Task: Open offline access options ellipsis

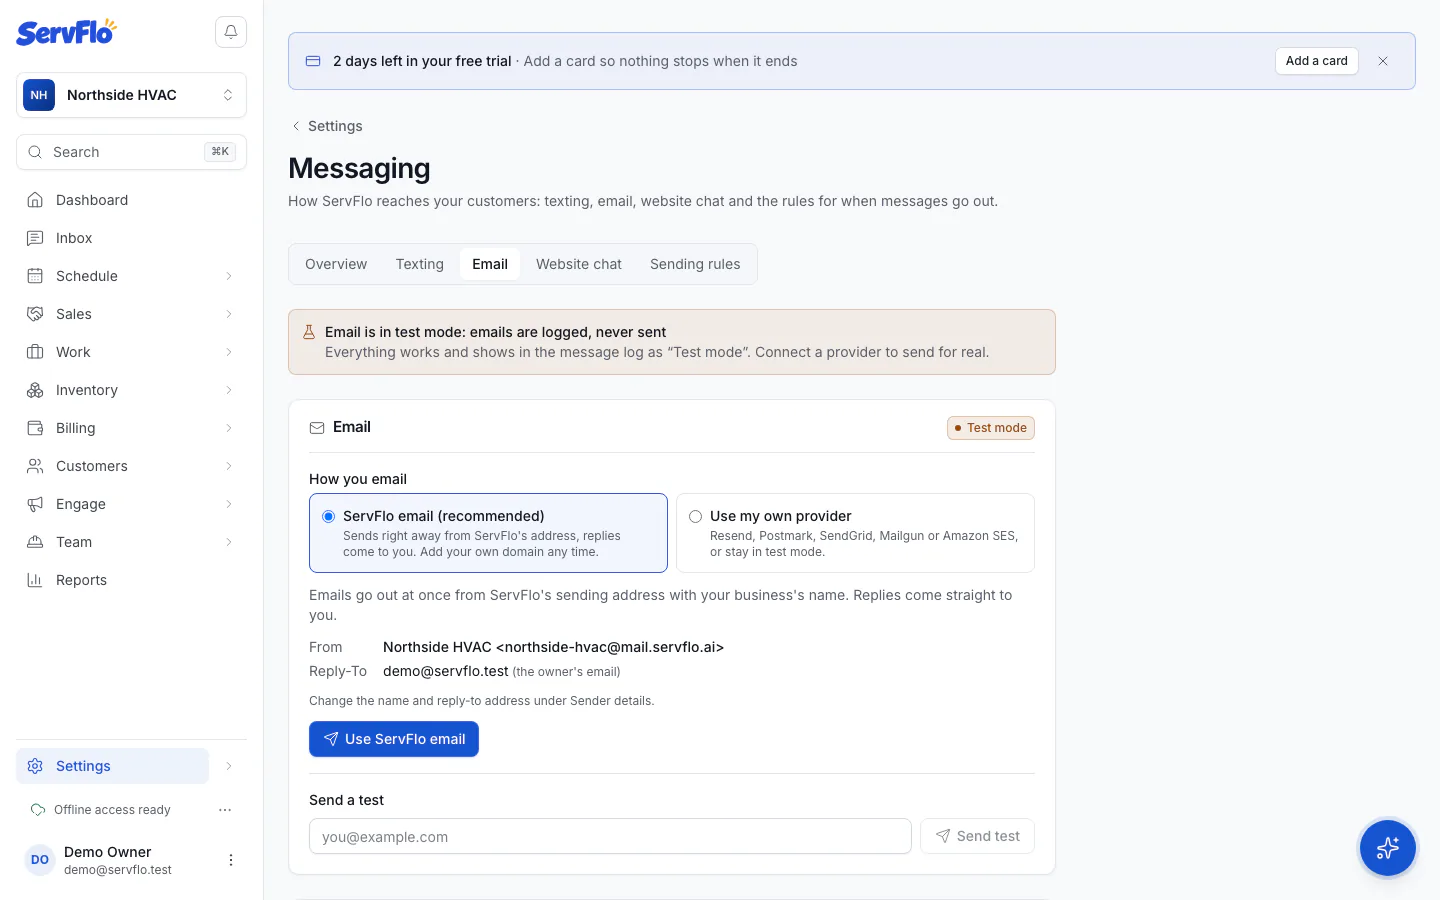Action: point(225,810)
